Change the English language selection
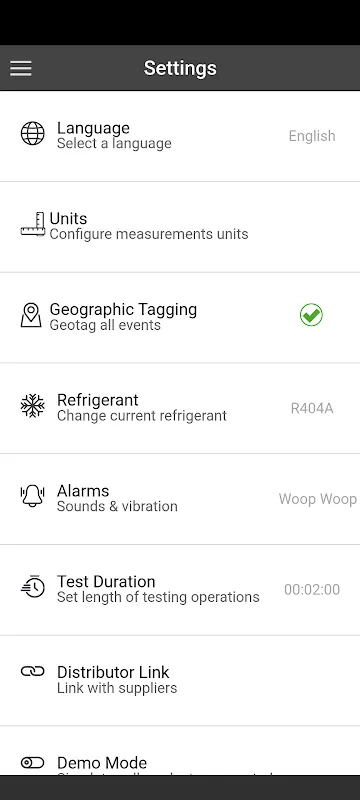 [312, 136]
